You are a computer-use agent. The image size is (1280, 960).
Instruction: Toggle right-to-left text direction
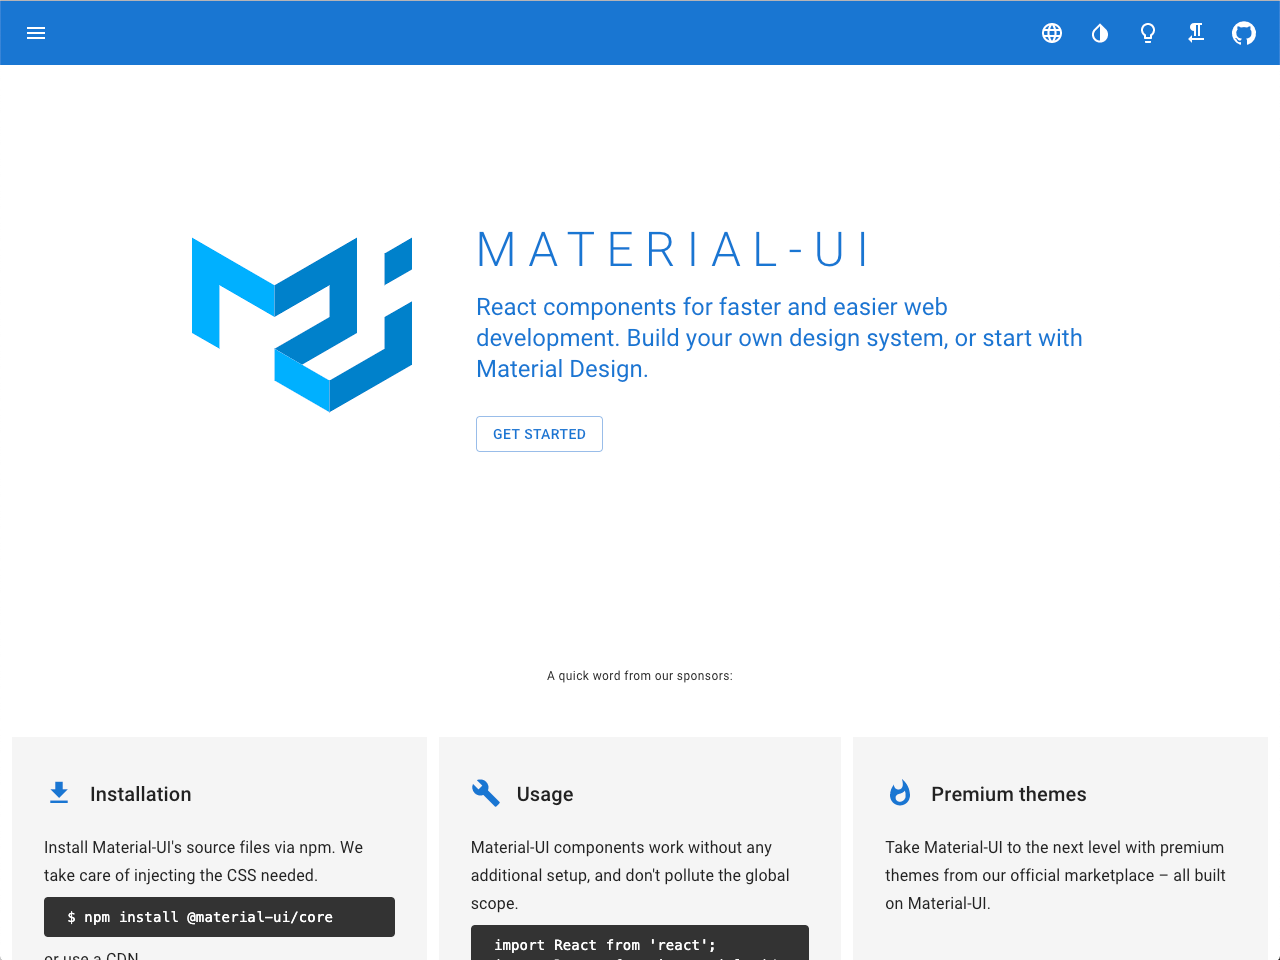pos(1195,32)
